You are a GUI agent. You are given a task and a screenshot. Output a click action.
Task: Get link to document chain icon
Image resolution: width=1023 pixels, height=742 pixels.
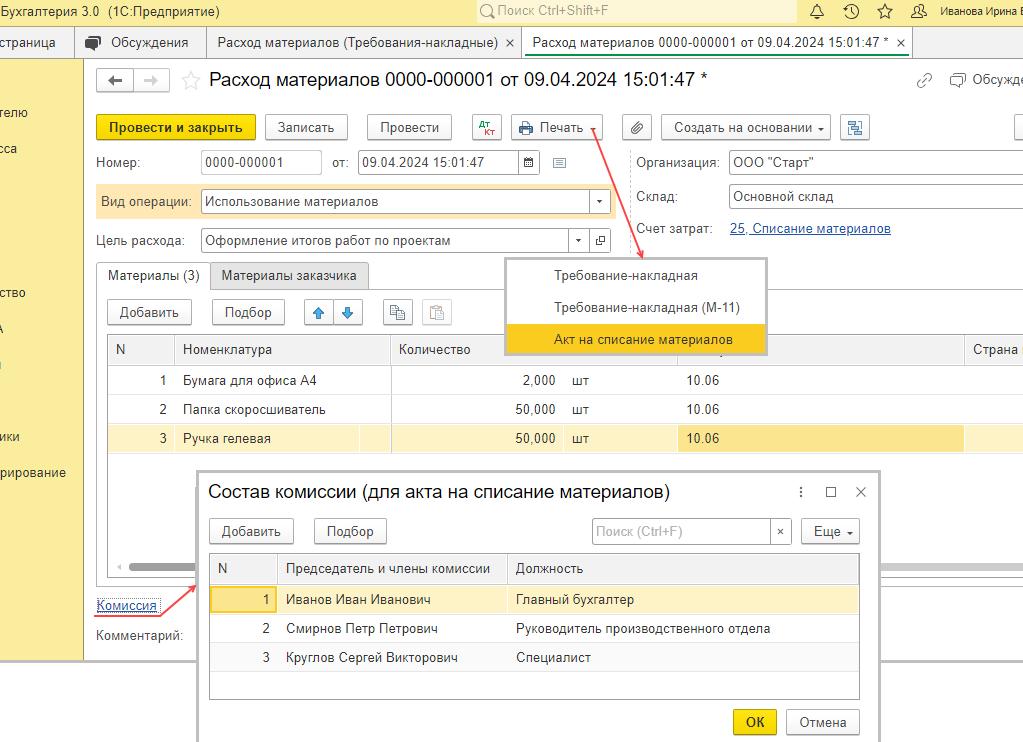(924, 80)
